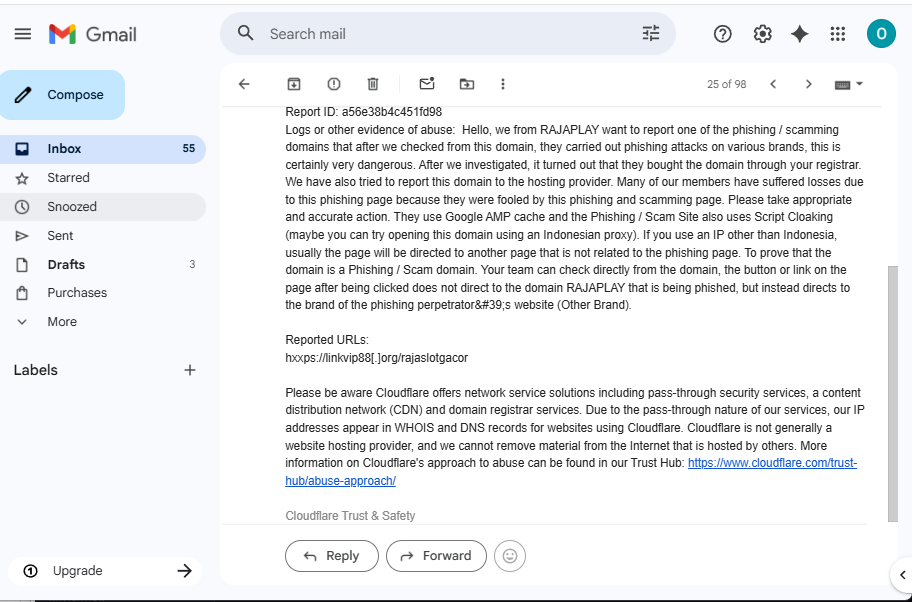Click reported URL linkvip88 text

point(376,358)
